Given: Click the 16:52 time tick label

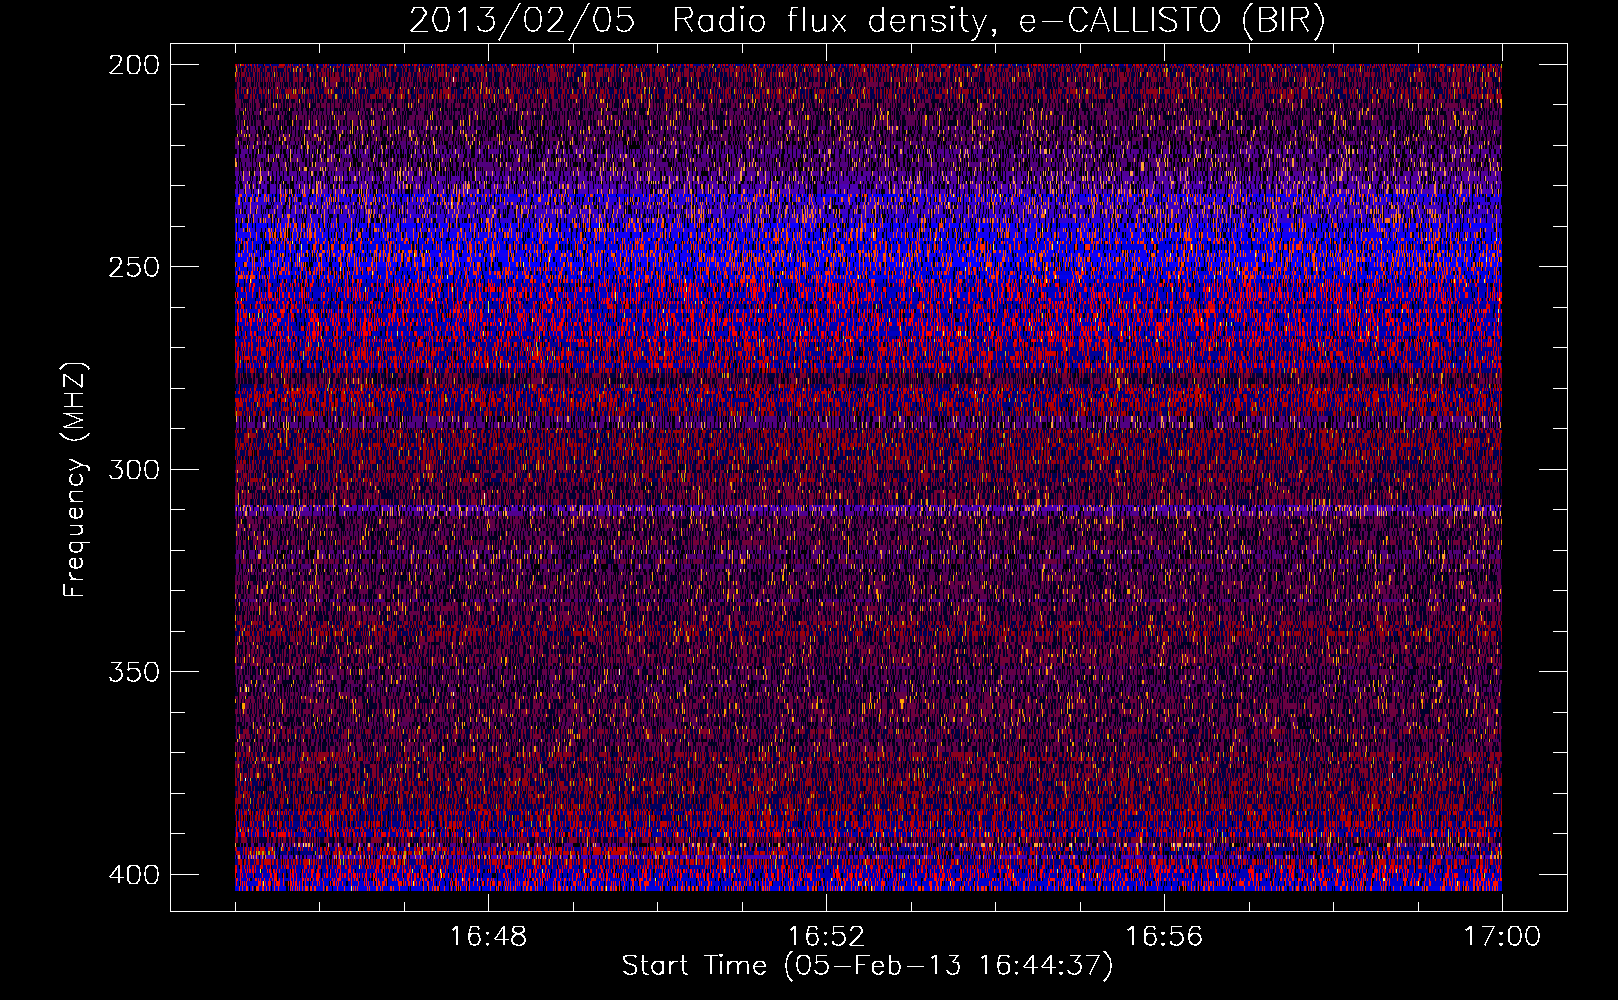Looking at the screenshot, I should (x=826, y=937).
